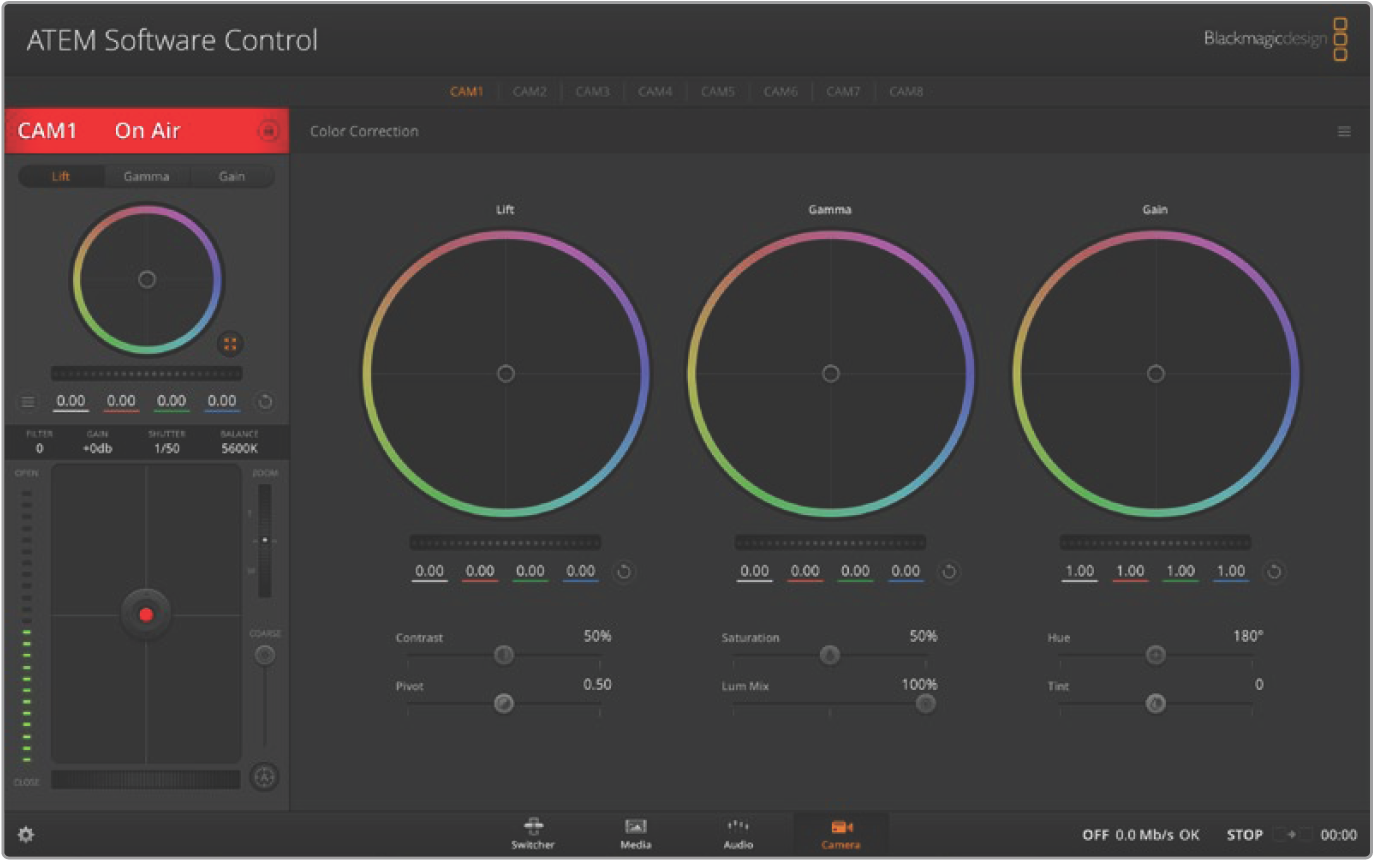The width and height of the screenshot is (1374, 861).
Task: Reset the small color wheel values
Action: coord(265,401)
